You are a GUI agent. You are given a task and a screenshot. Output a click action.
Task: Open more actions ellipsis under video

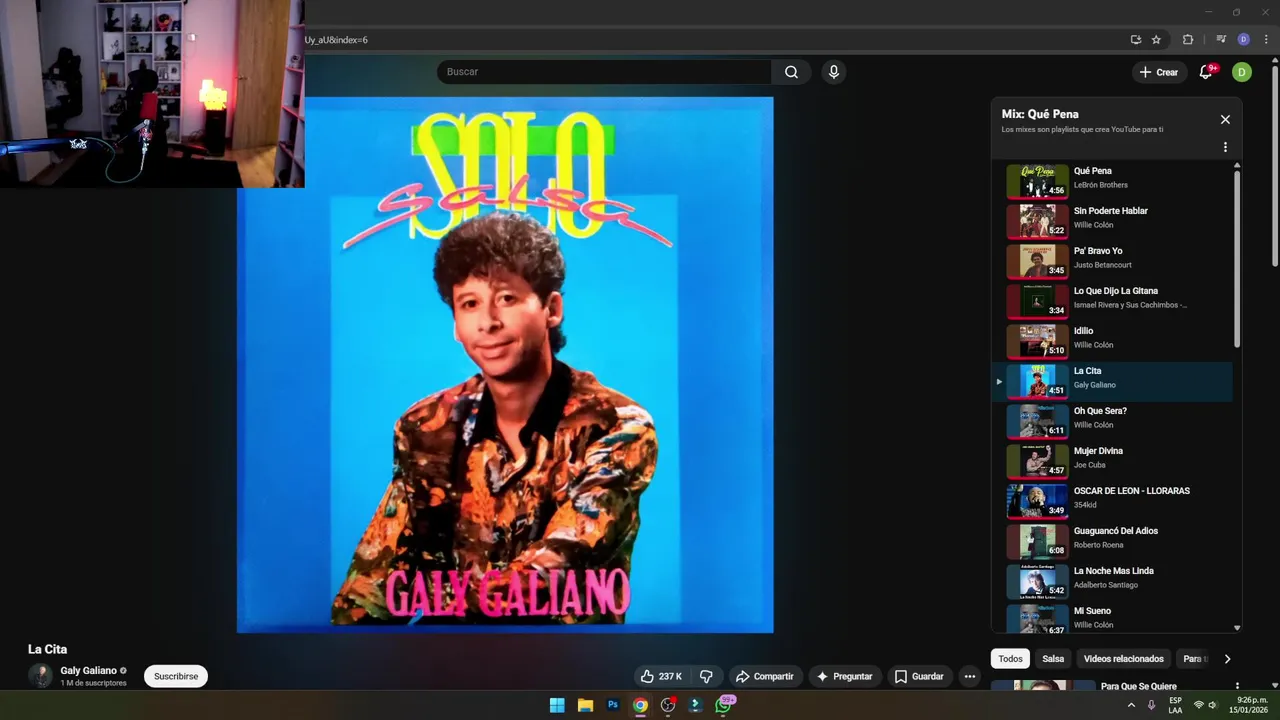969,676
